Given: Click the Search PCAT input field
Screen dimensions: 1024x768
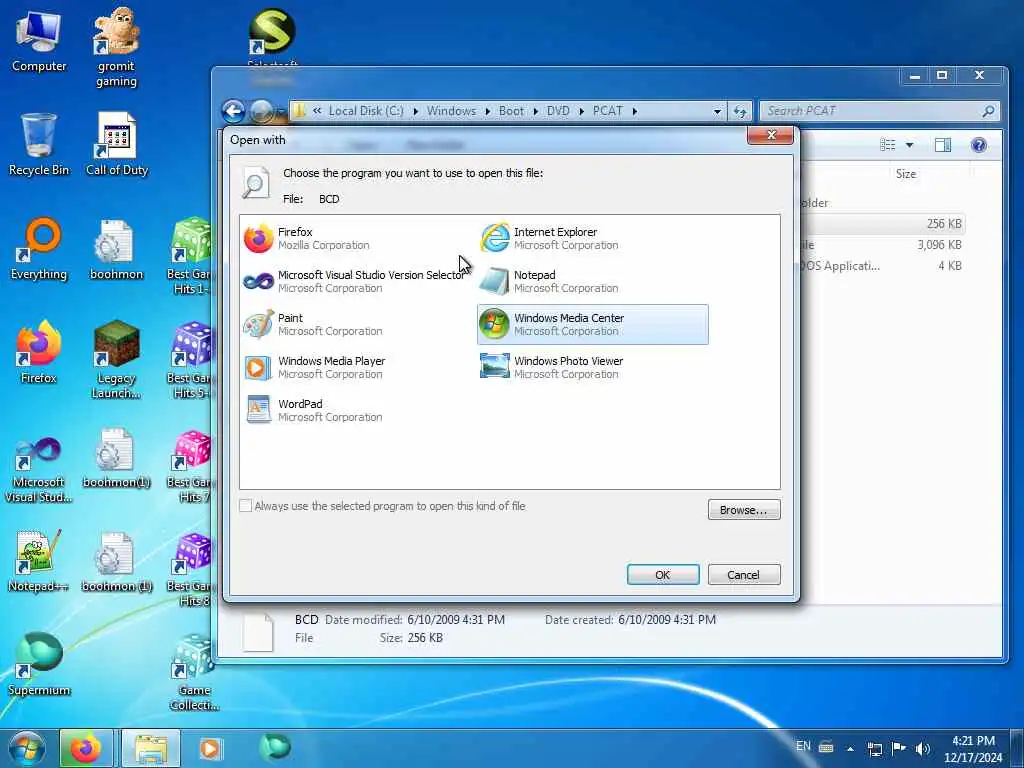Looking at the screenshot, I should pyautogui.click(x=872, y=111).
